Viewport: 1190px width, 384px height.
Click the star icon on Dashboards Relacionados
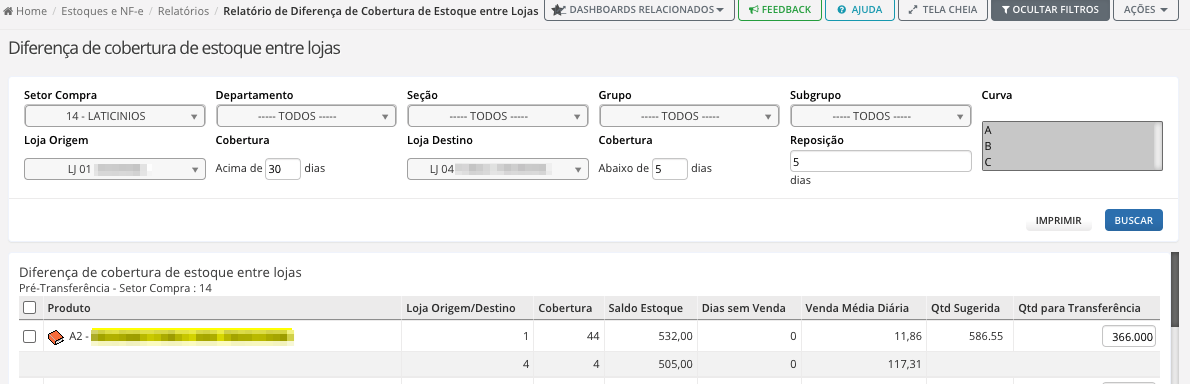coord(558,10)
